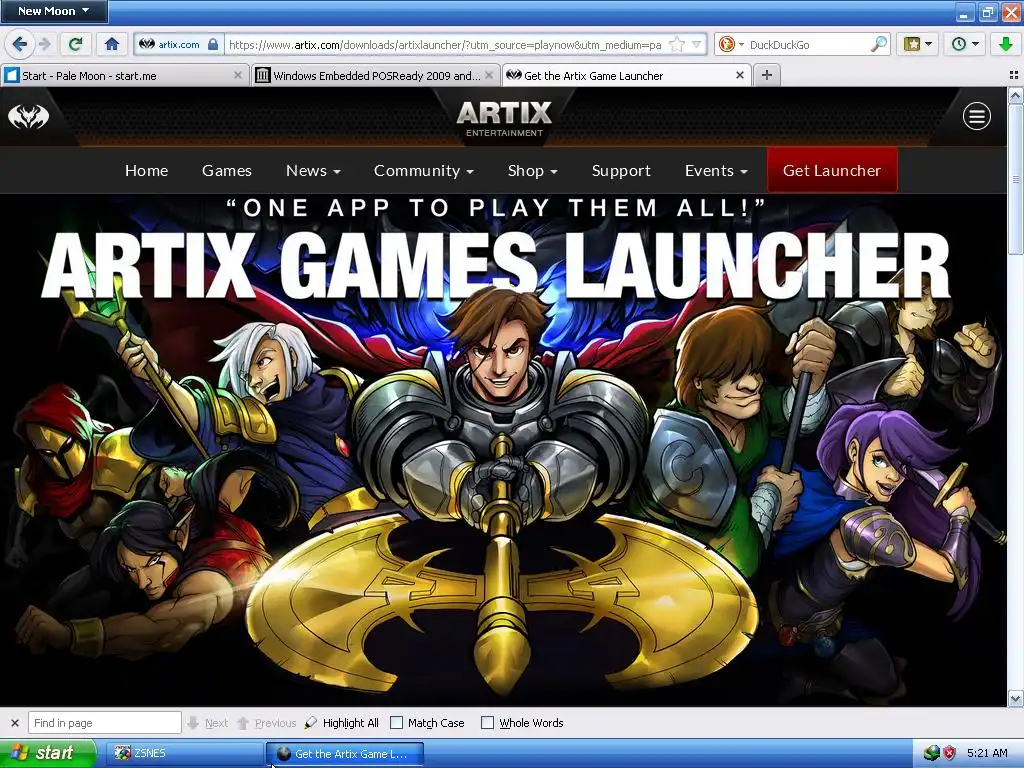Click the red security shield tray icon

pyautogui.click(x=949, y=753)
